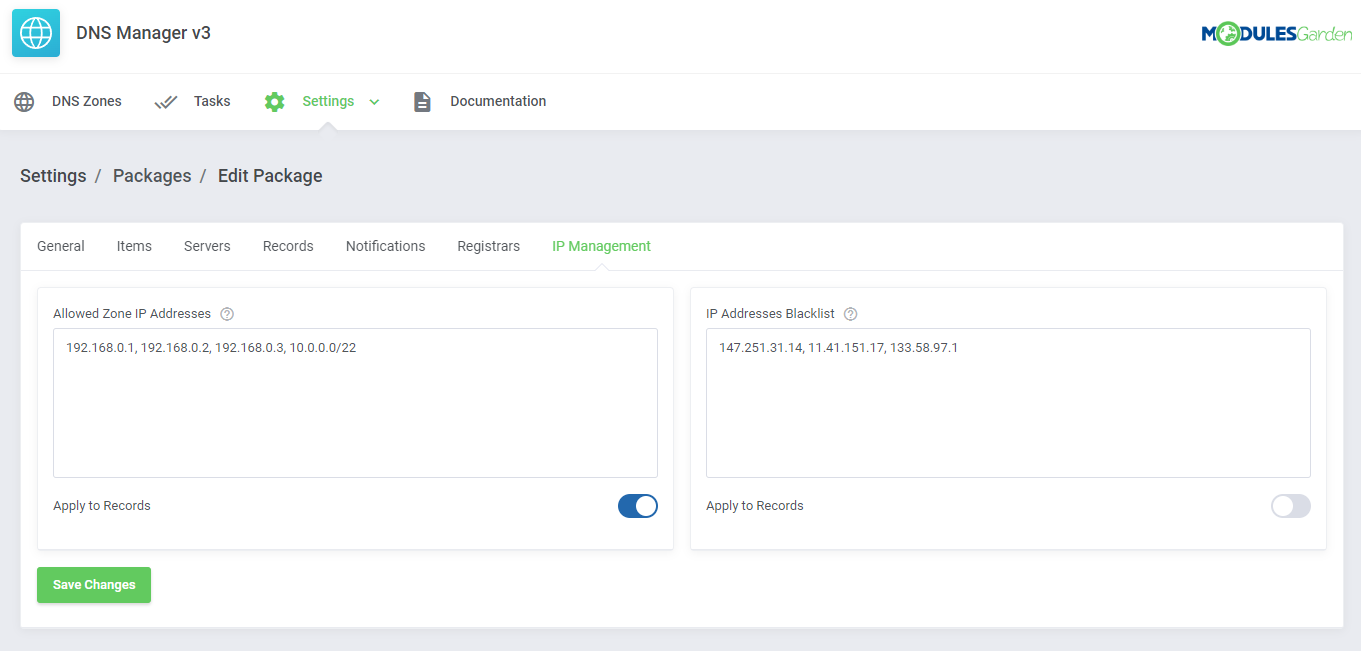Click Apply to Records label under blacklist
Screen dimensions: 1361x651
tap(755, 506)
